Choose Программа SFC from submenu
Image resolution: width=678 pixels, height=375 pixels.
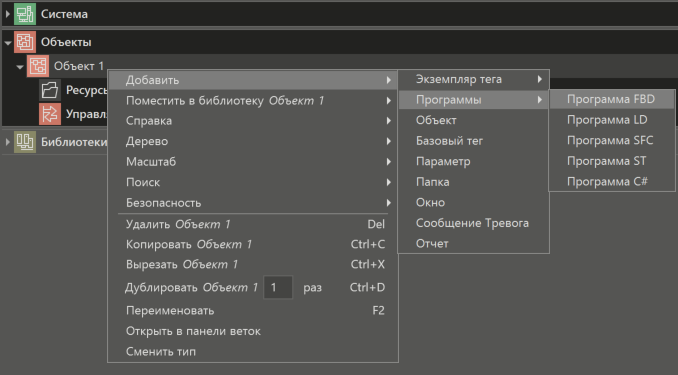611,140
